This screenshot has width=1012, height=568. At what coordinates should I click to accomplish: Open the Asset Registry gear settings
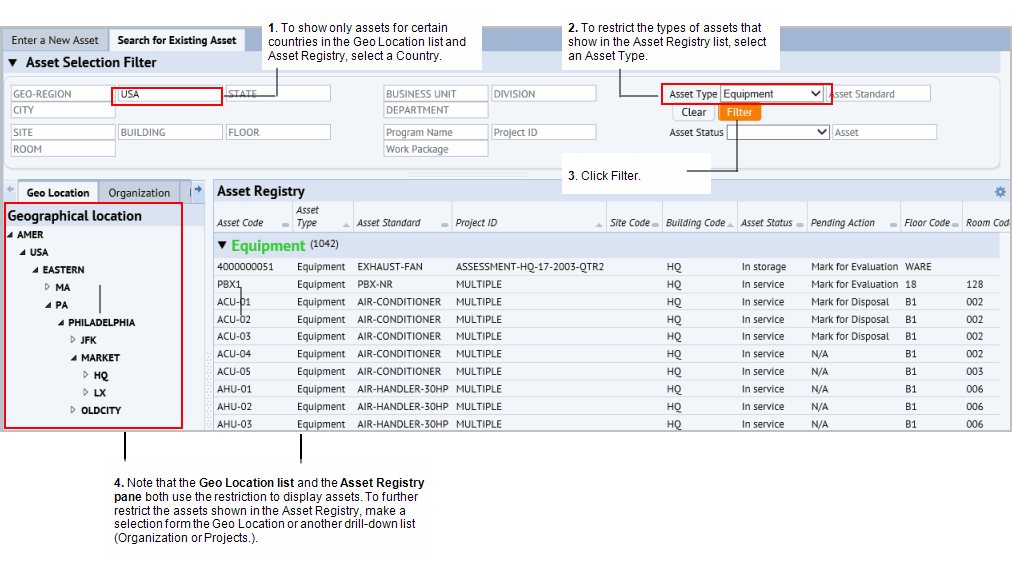point(999,192)
